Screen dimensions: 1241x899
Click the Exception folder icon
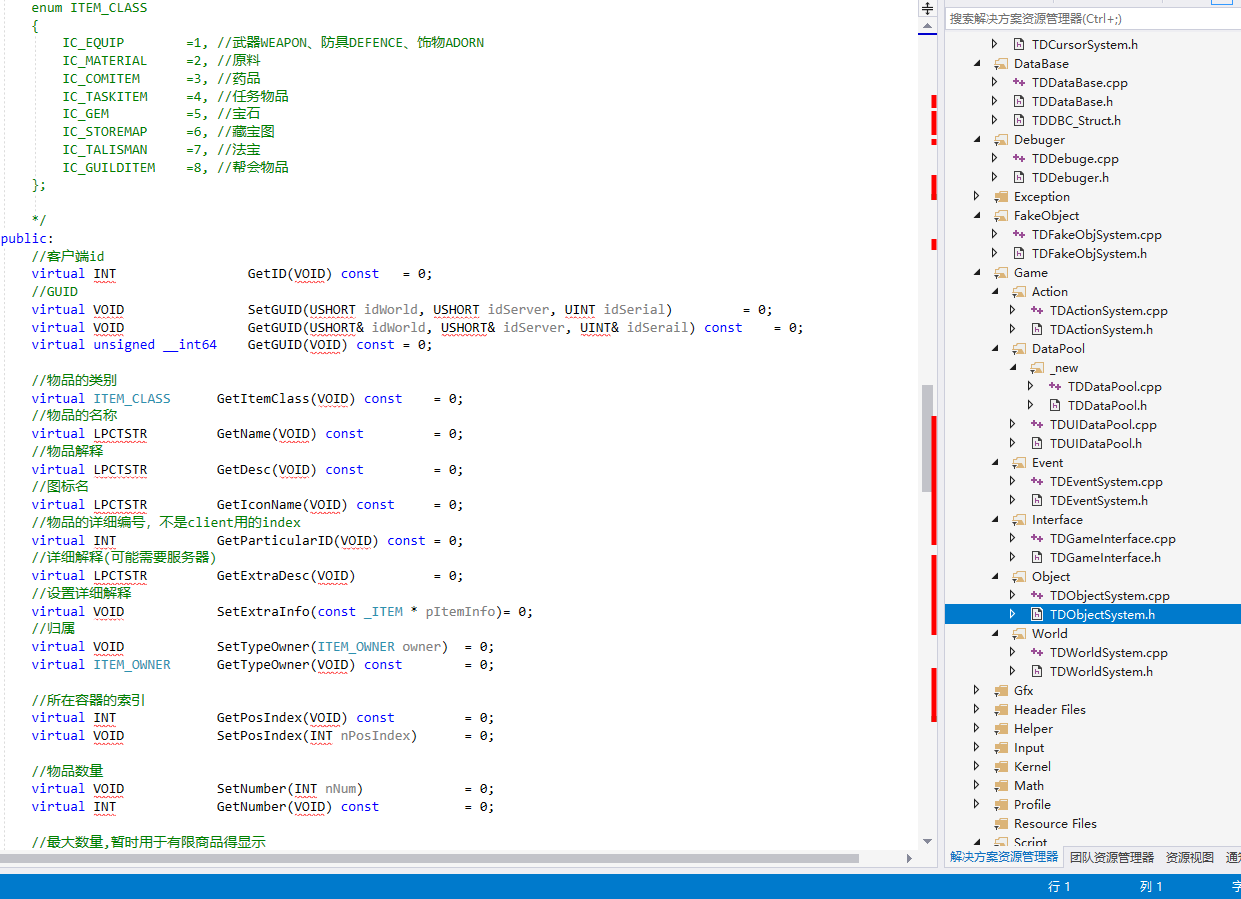point(1001,197)
